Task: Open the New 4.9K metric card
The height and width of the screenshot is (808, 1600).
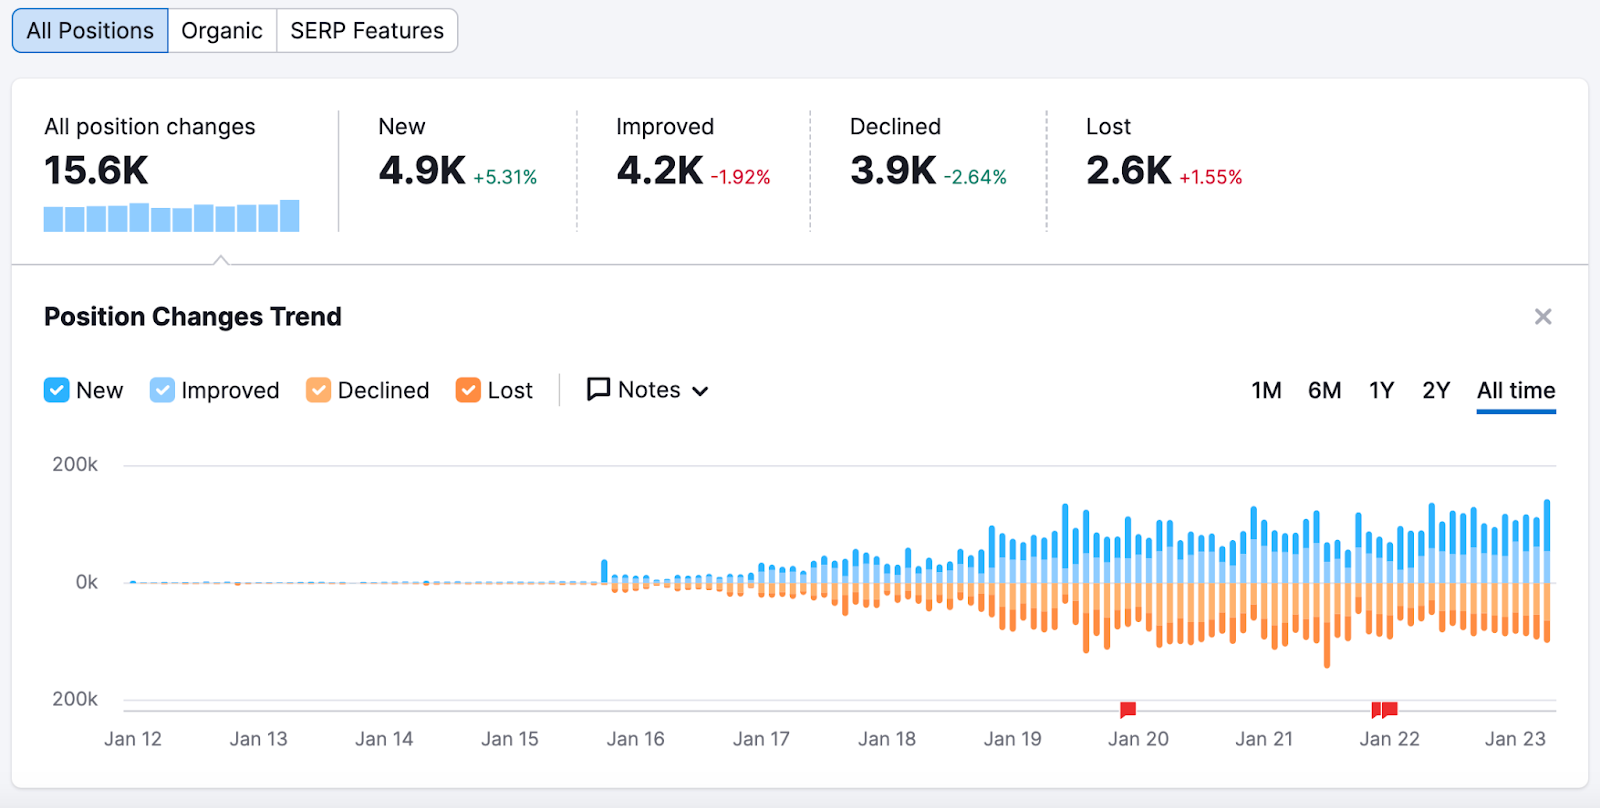Action: pyautogui.click(x=458, y=172)
